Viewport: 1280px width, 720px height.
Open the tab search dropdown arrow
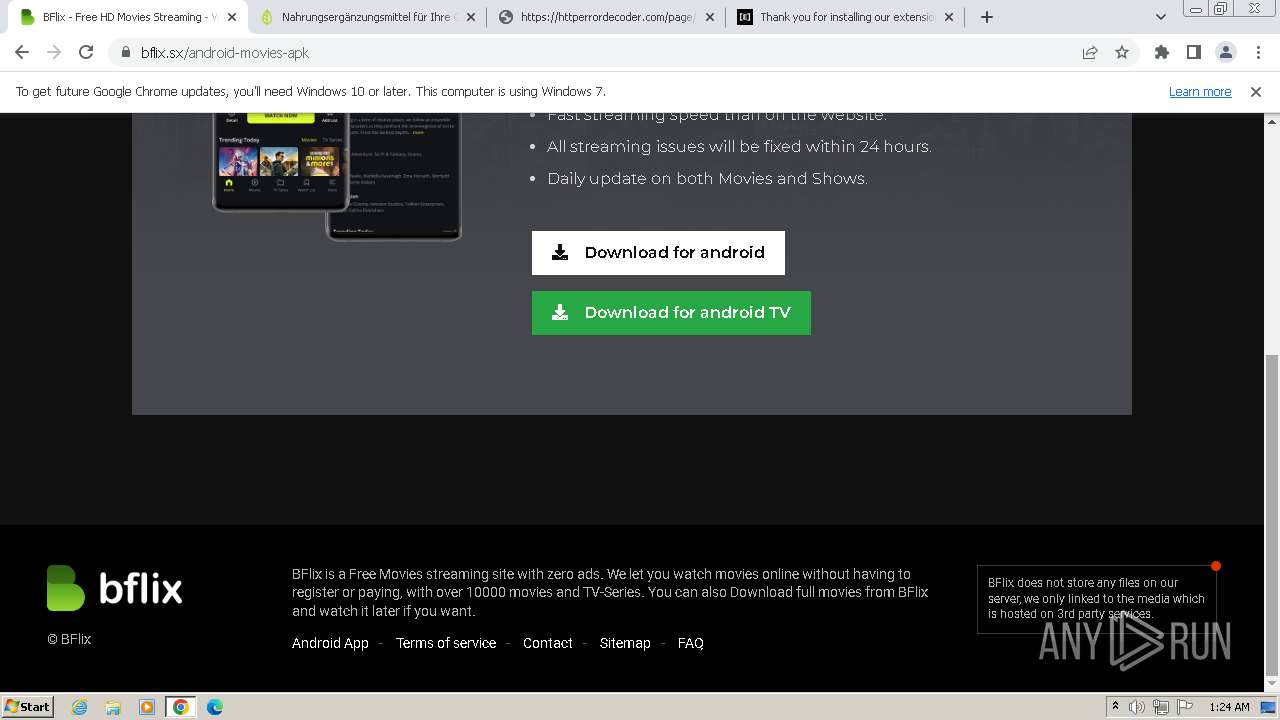click(x=1160, y=17)
